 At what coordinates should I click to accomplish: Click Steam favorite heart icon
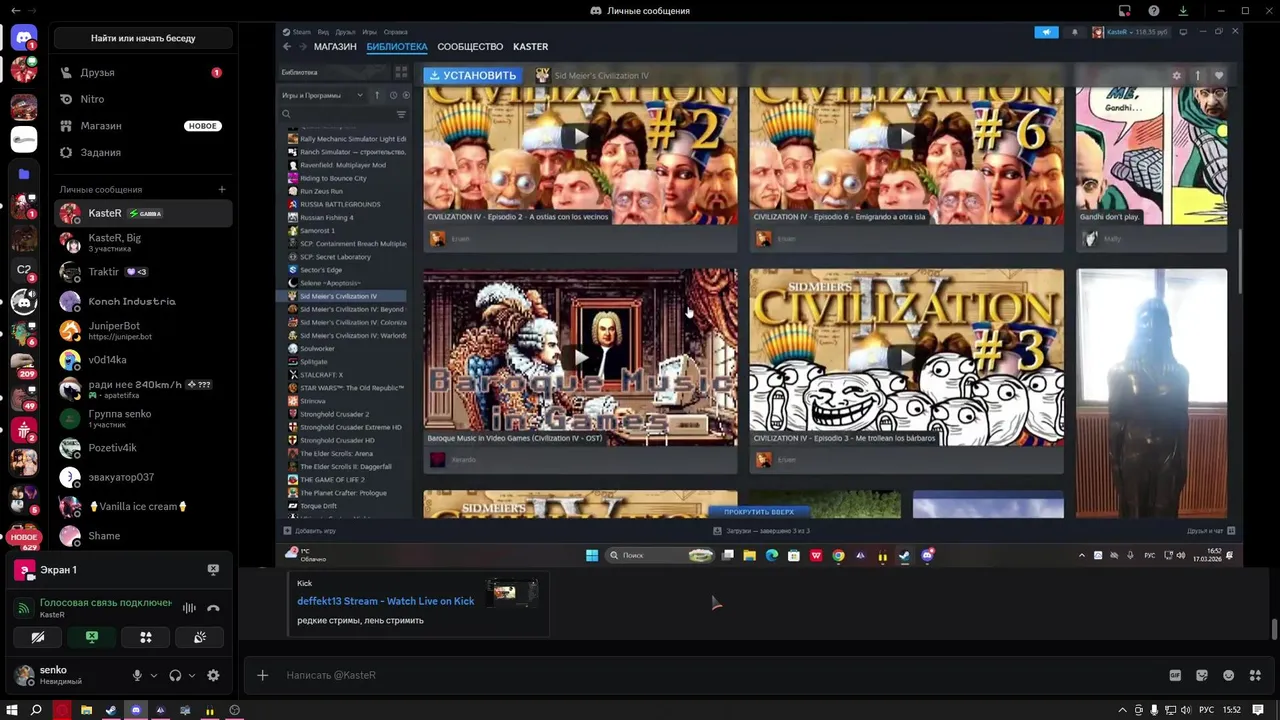[1218, 75]
